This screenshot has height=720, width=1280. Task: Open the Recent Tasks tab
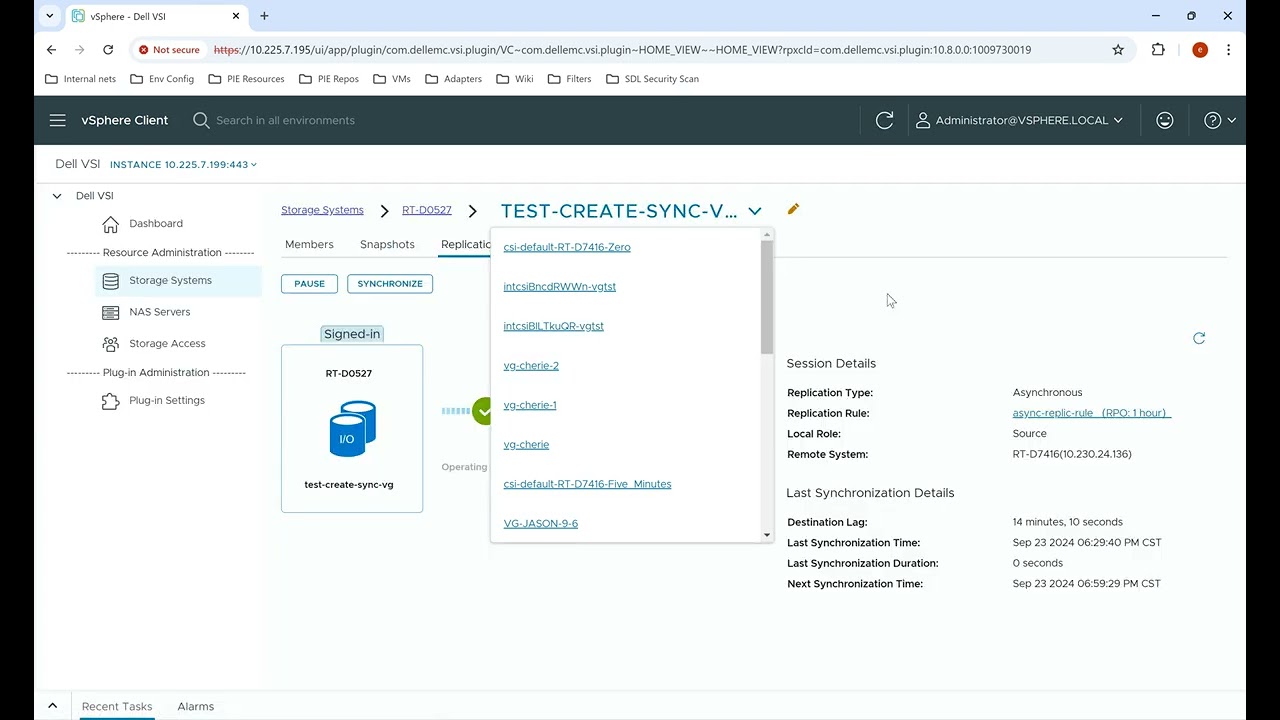(x=117, y=706)
